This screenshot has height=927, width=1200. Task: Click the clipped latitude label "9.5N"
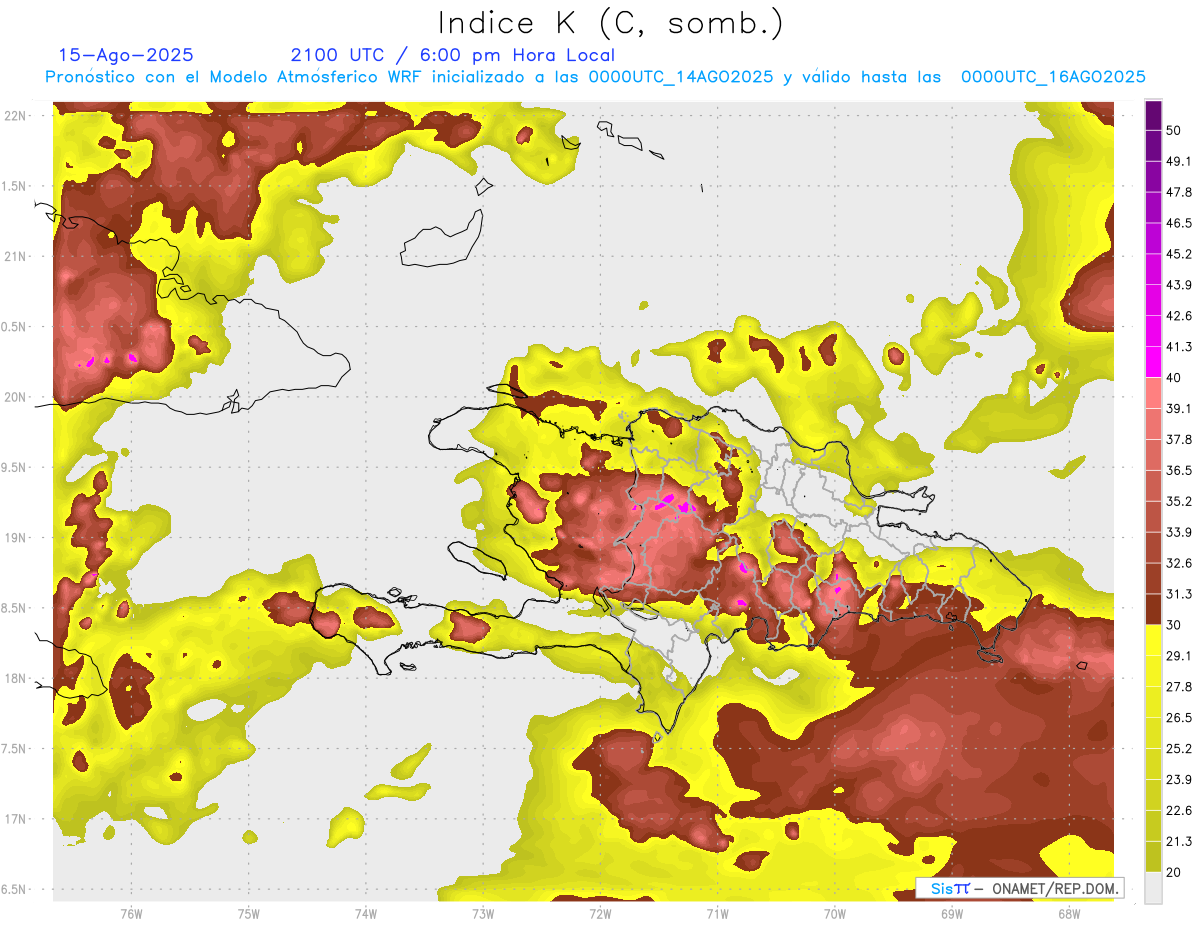click(14, 467)
